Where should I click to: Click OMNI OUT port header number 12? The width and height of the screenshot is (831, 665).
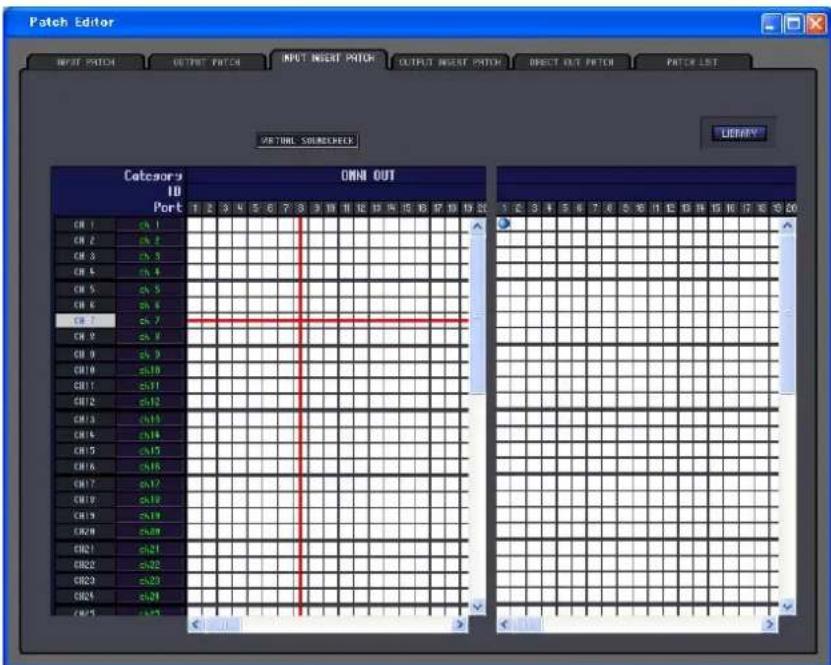pos(361,208)
